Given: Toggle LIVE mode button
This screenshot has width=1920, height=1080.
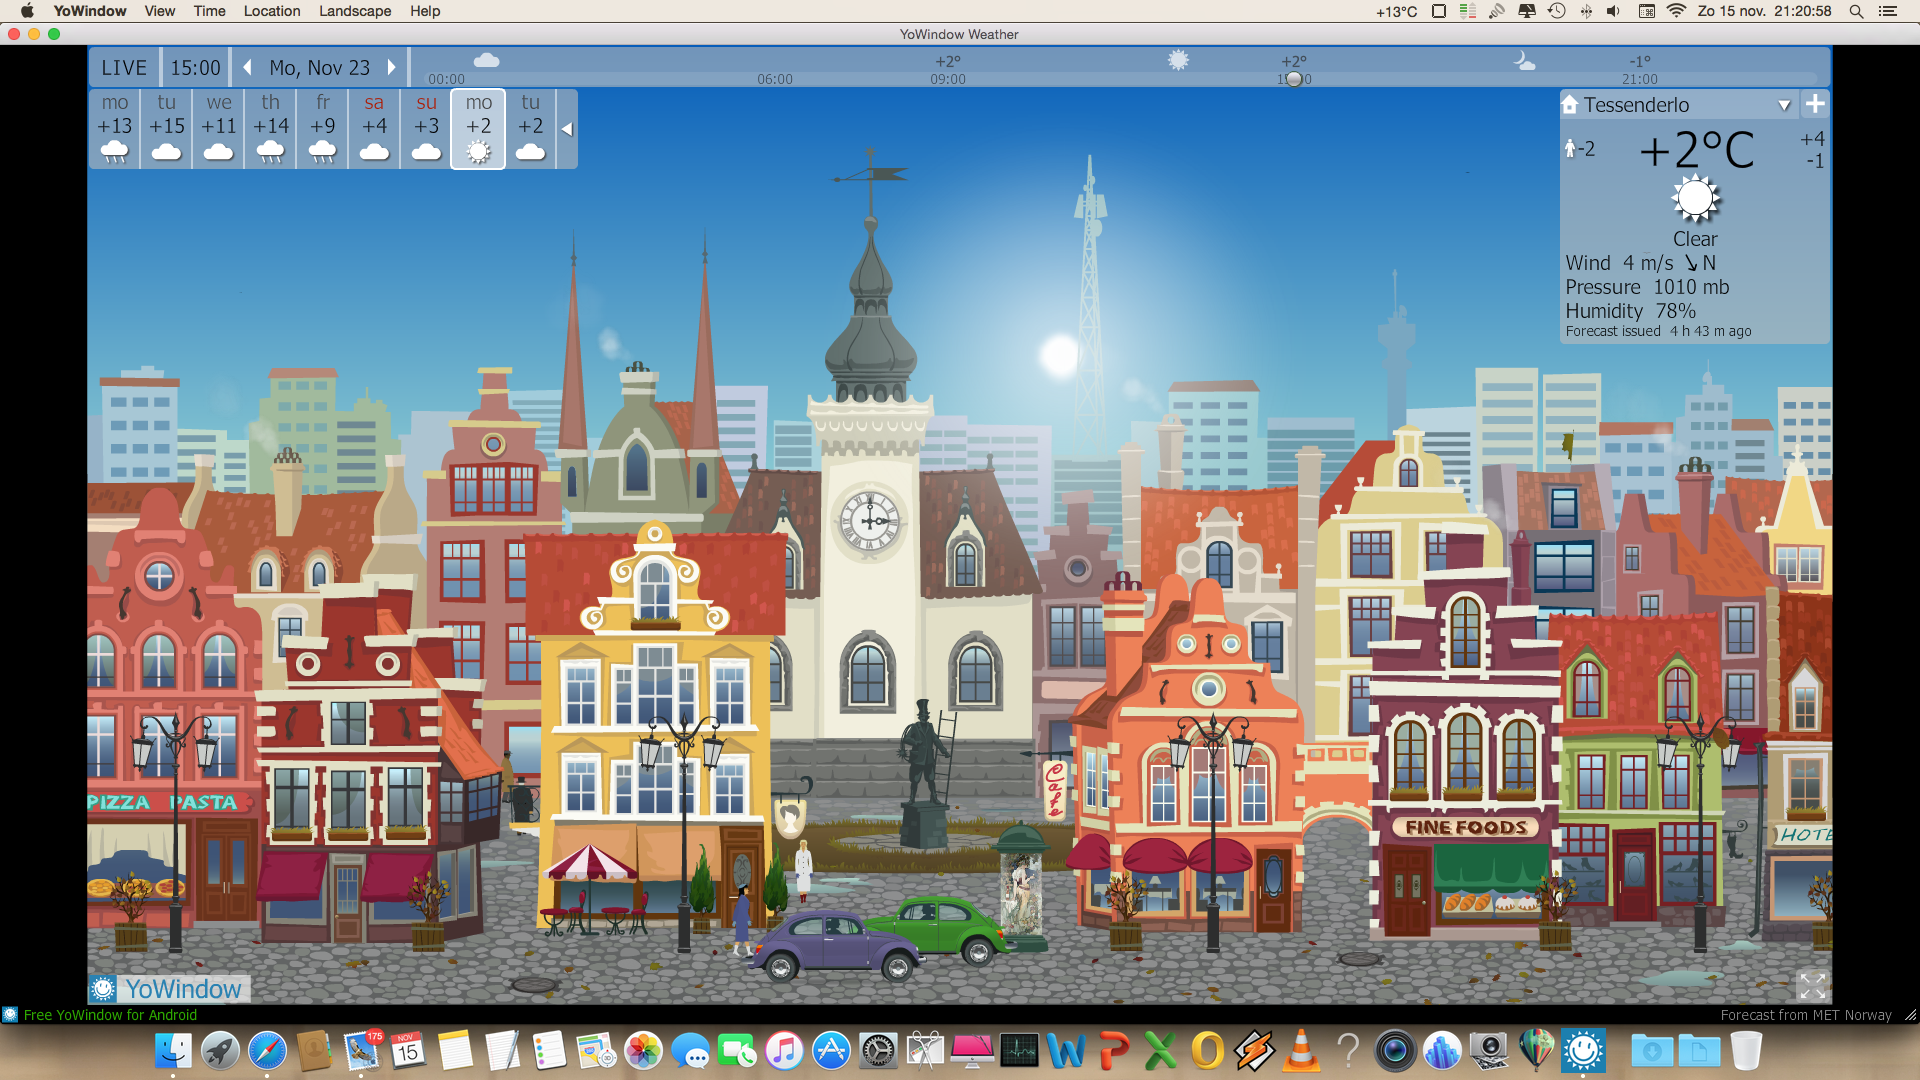Looking at the screenshot, I should click(x=124, y=68).
